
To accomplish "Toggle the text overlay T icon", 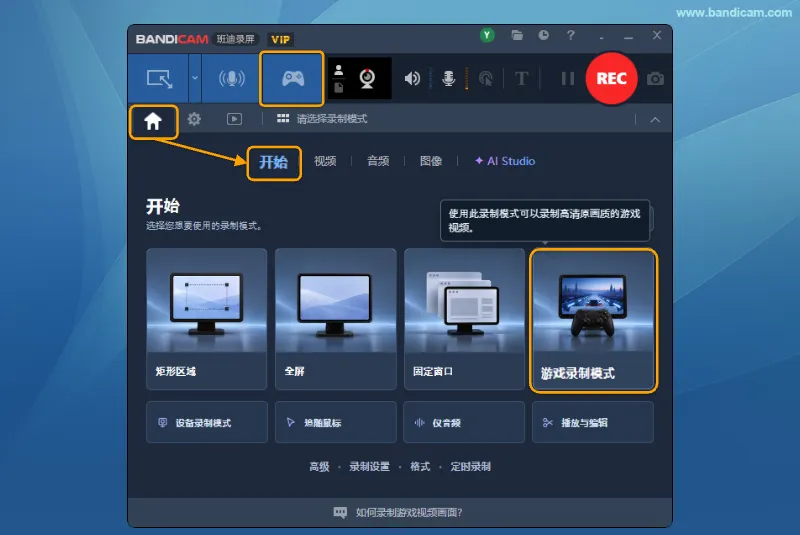I will [x=521, y=79].
